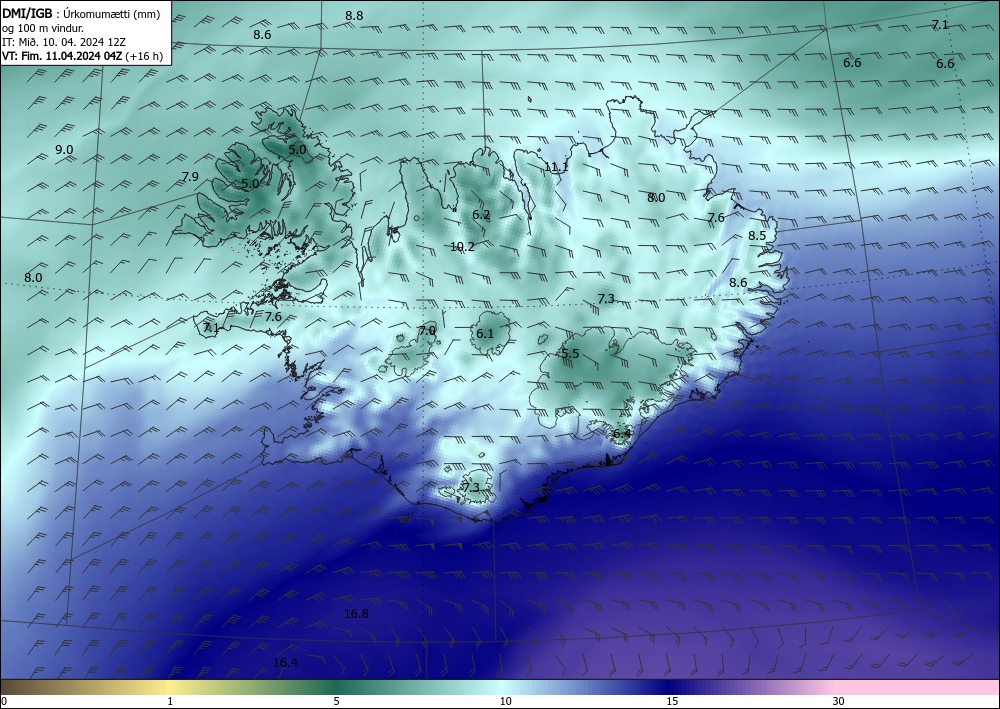The height and width of the screenshot is (709, 1000).
Task: Click the 8.8 value label on the map
Action: click(x=354, y=15)
